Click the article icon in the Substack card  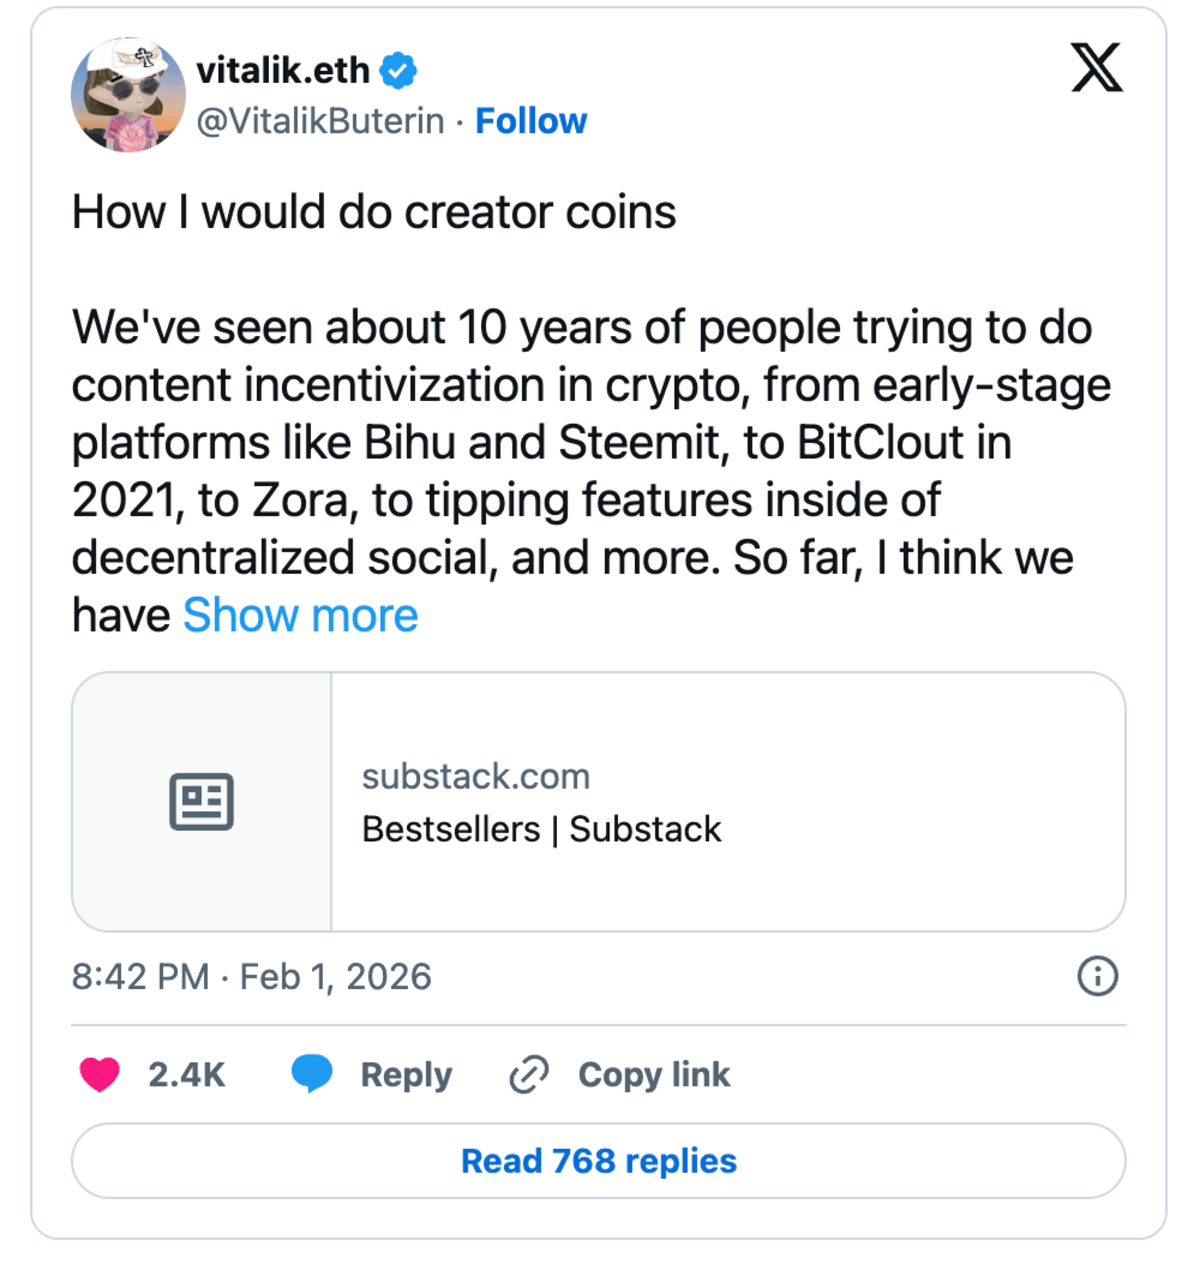point(201,800)
